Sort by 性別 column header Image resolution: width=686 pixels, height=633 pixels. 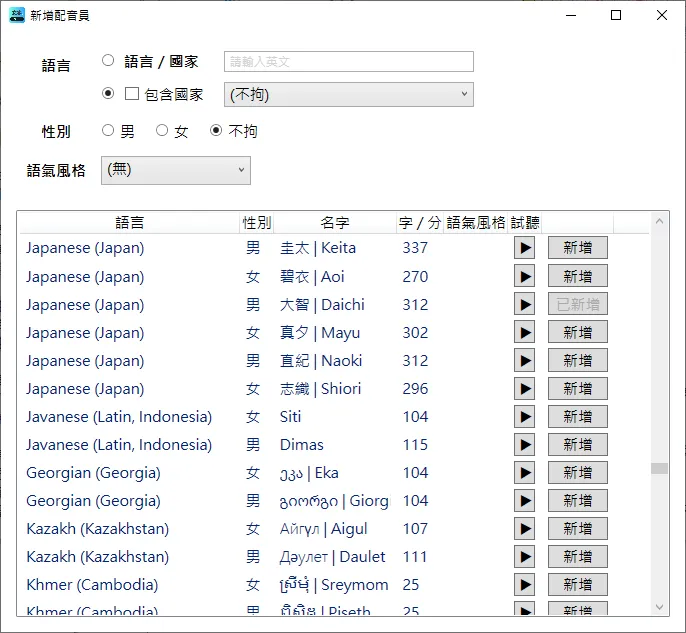pyautogui.click(x=257, y=223)
